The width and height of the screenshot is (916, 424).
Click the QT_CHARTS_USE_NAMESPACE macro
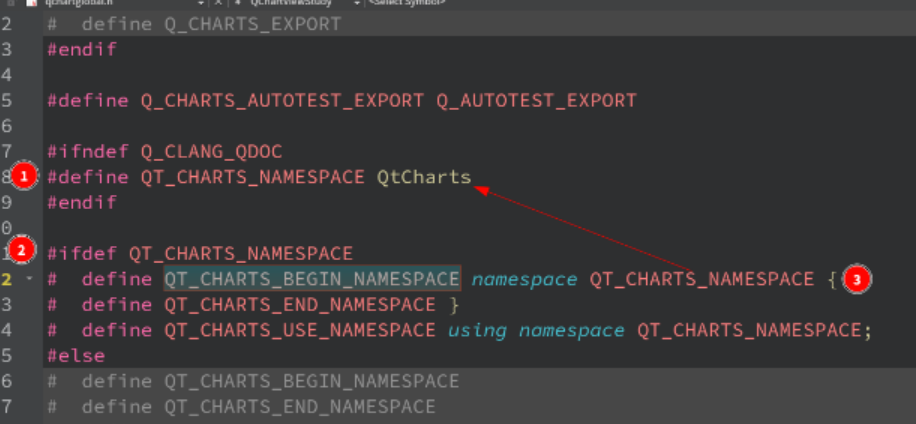coord(300,330)
